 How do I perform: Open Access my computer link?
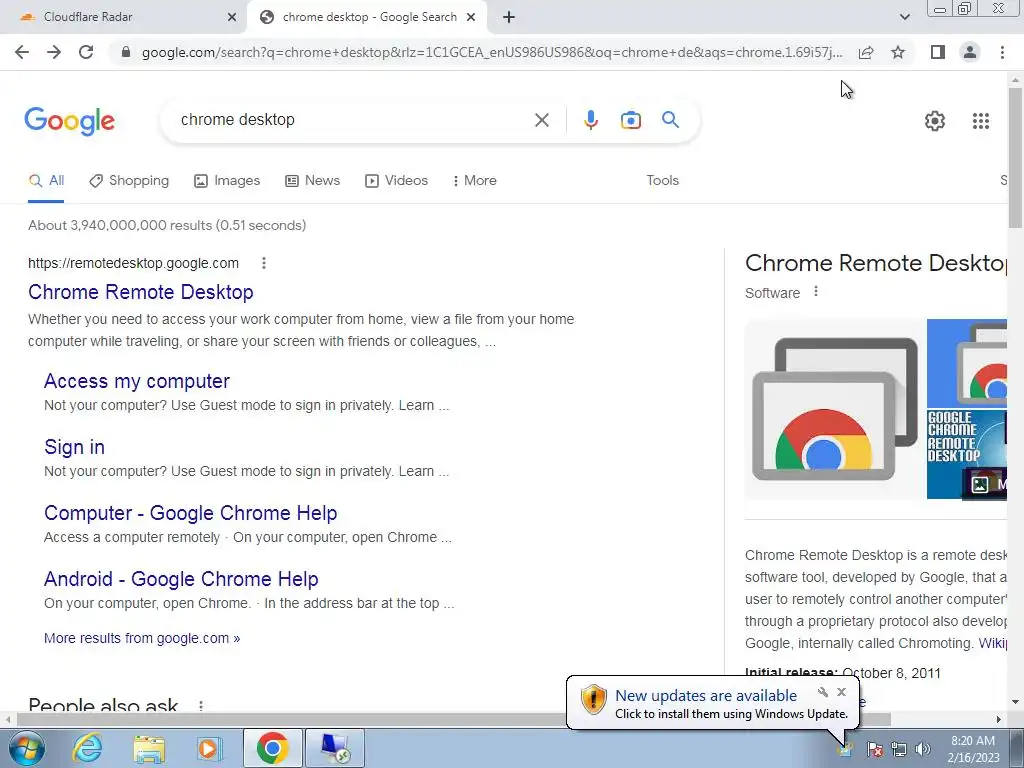pyautogui.click(x=136, y=381)
